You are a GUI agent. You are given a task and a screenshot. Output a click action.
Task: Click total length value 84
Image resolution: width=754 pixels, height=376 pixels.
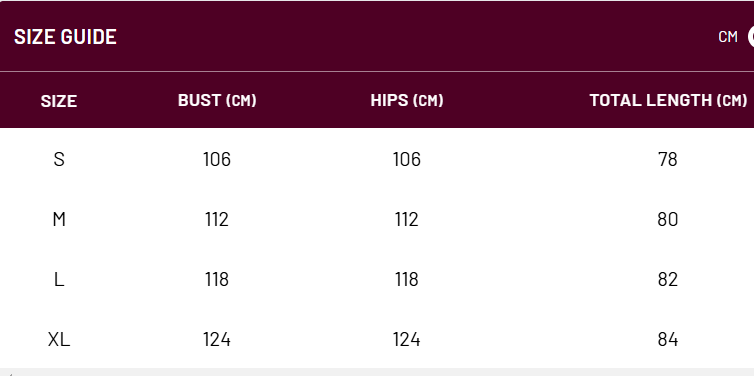click(668, 339)
